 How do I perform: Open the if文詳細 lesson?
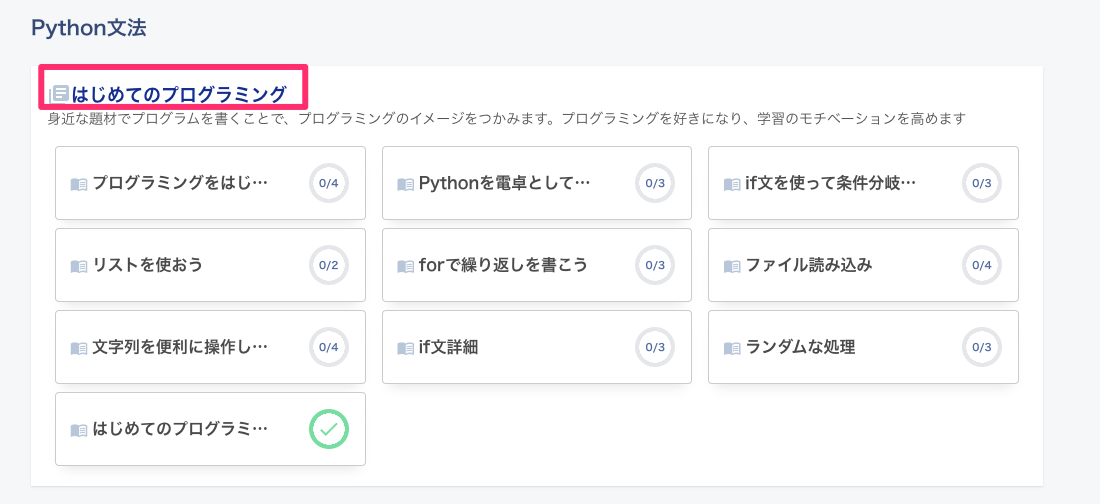pos(537,347)
